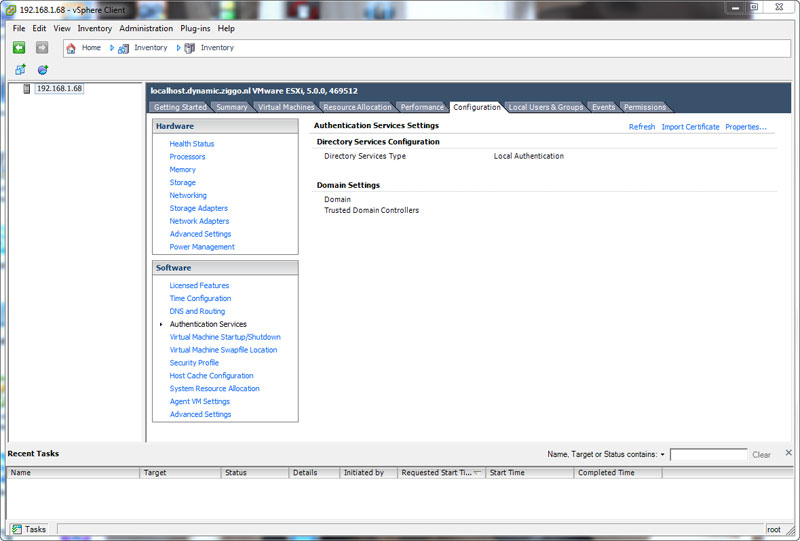The width and height of the screenshot is (800, 541).
Task: Click the Import Certificate link
Action: pos(690,127)
